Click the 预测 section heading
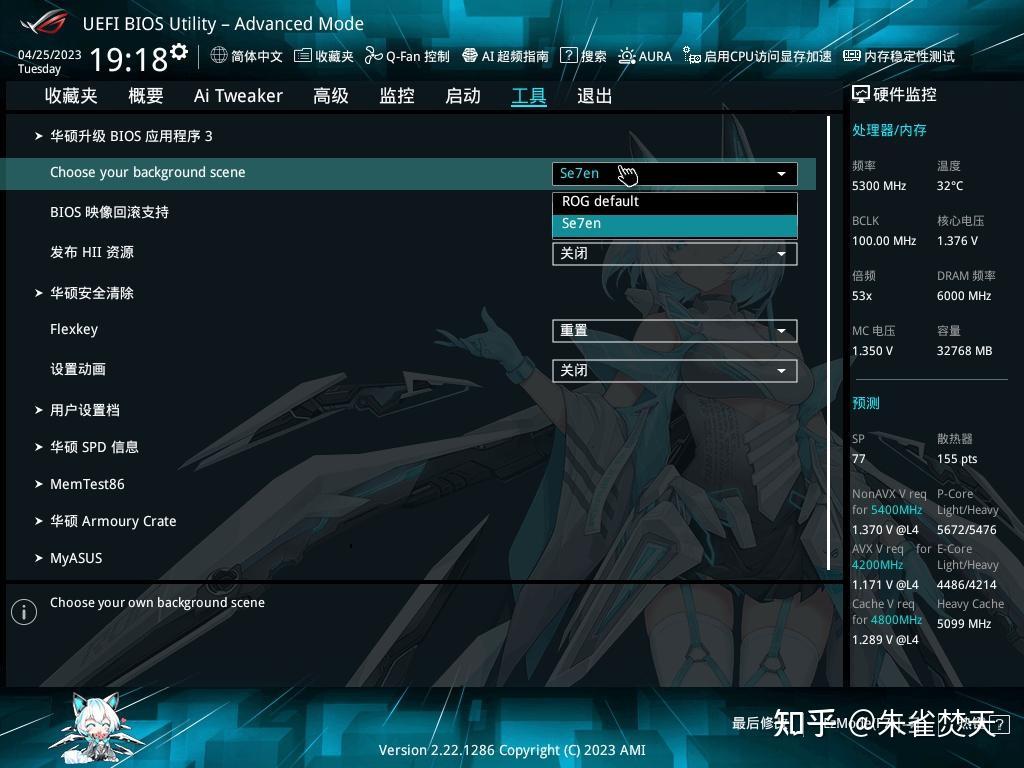Viewport: 1024px width, 768px height. point(865,404)
